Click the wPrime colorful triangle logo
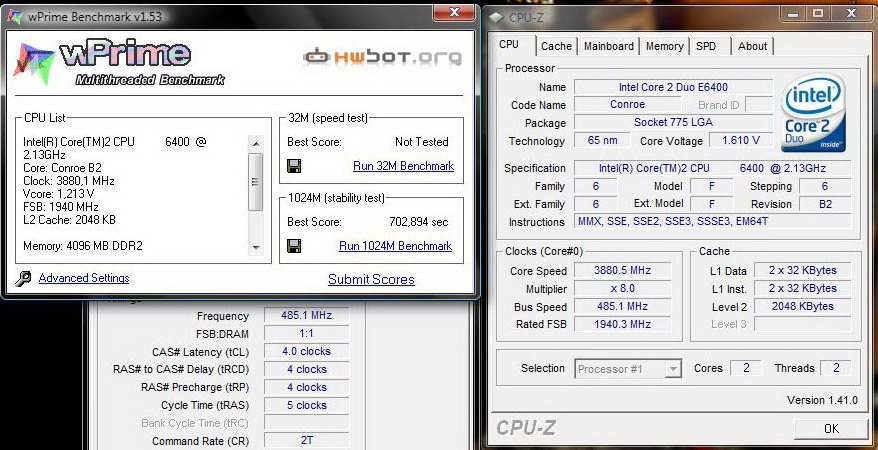This screenshot has width=878, height=450. pyautogui.click(x=34, y=63)
